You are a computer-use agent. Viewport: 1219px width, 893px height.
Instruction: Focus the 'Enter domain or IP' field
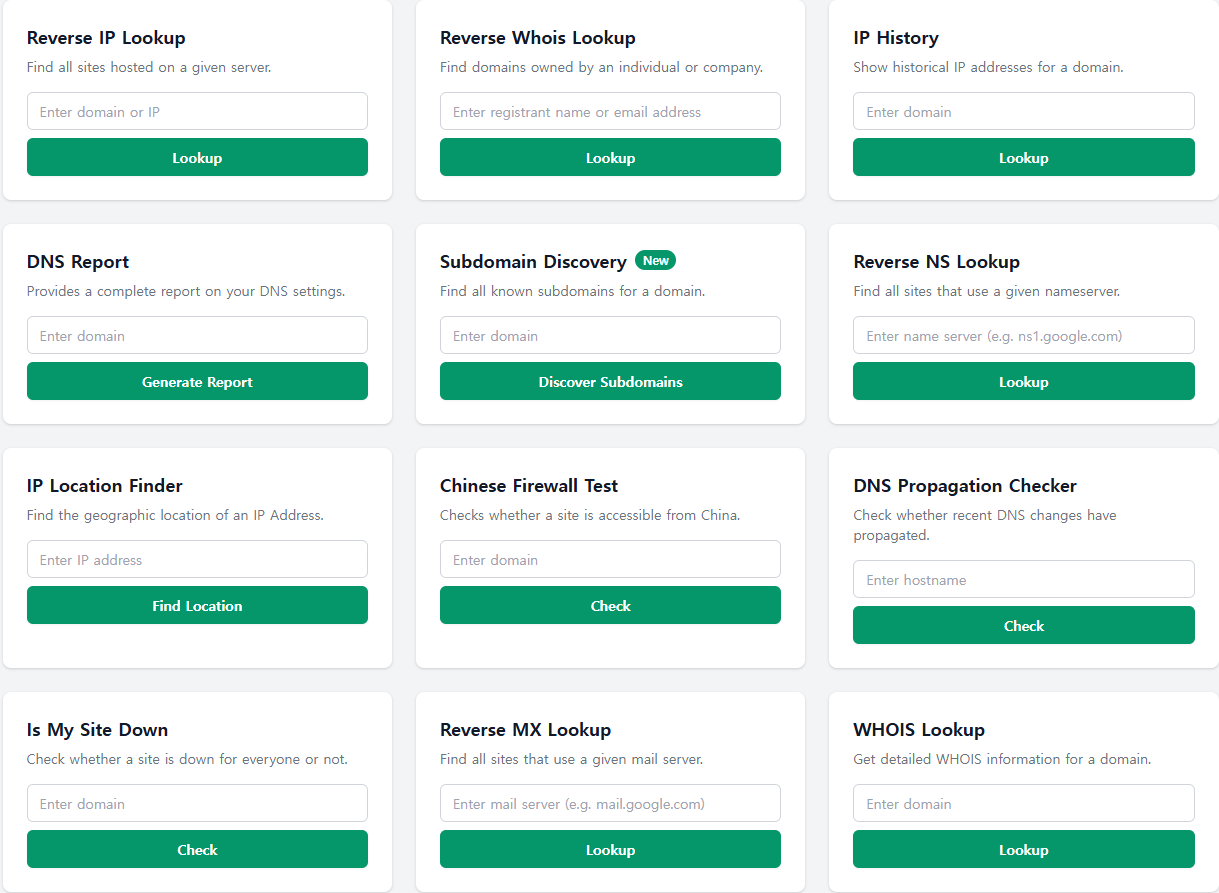pos(197,111)
